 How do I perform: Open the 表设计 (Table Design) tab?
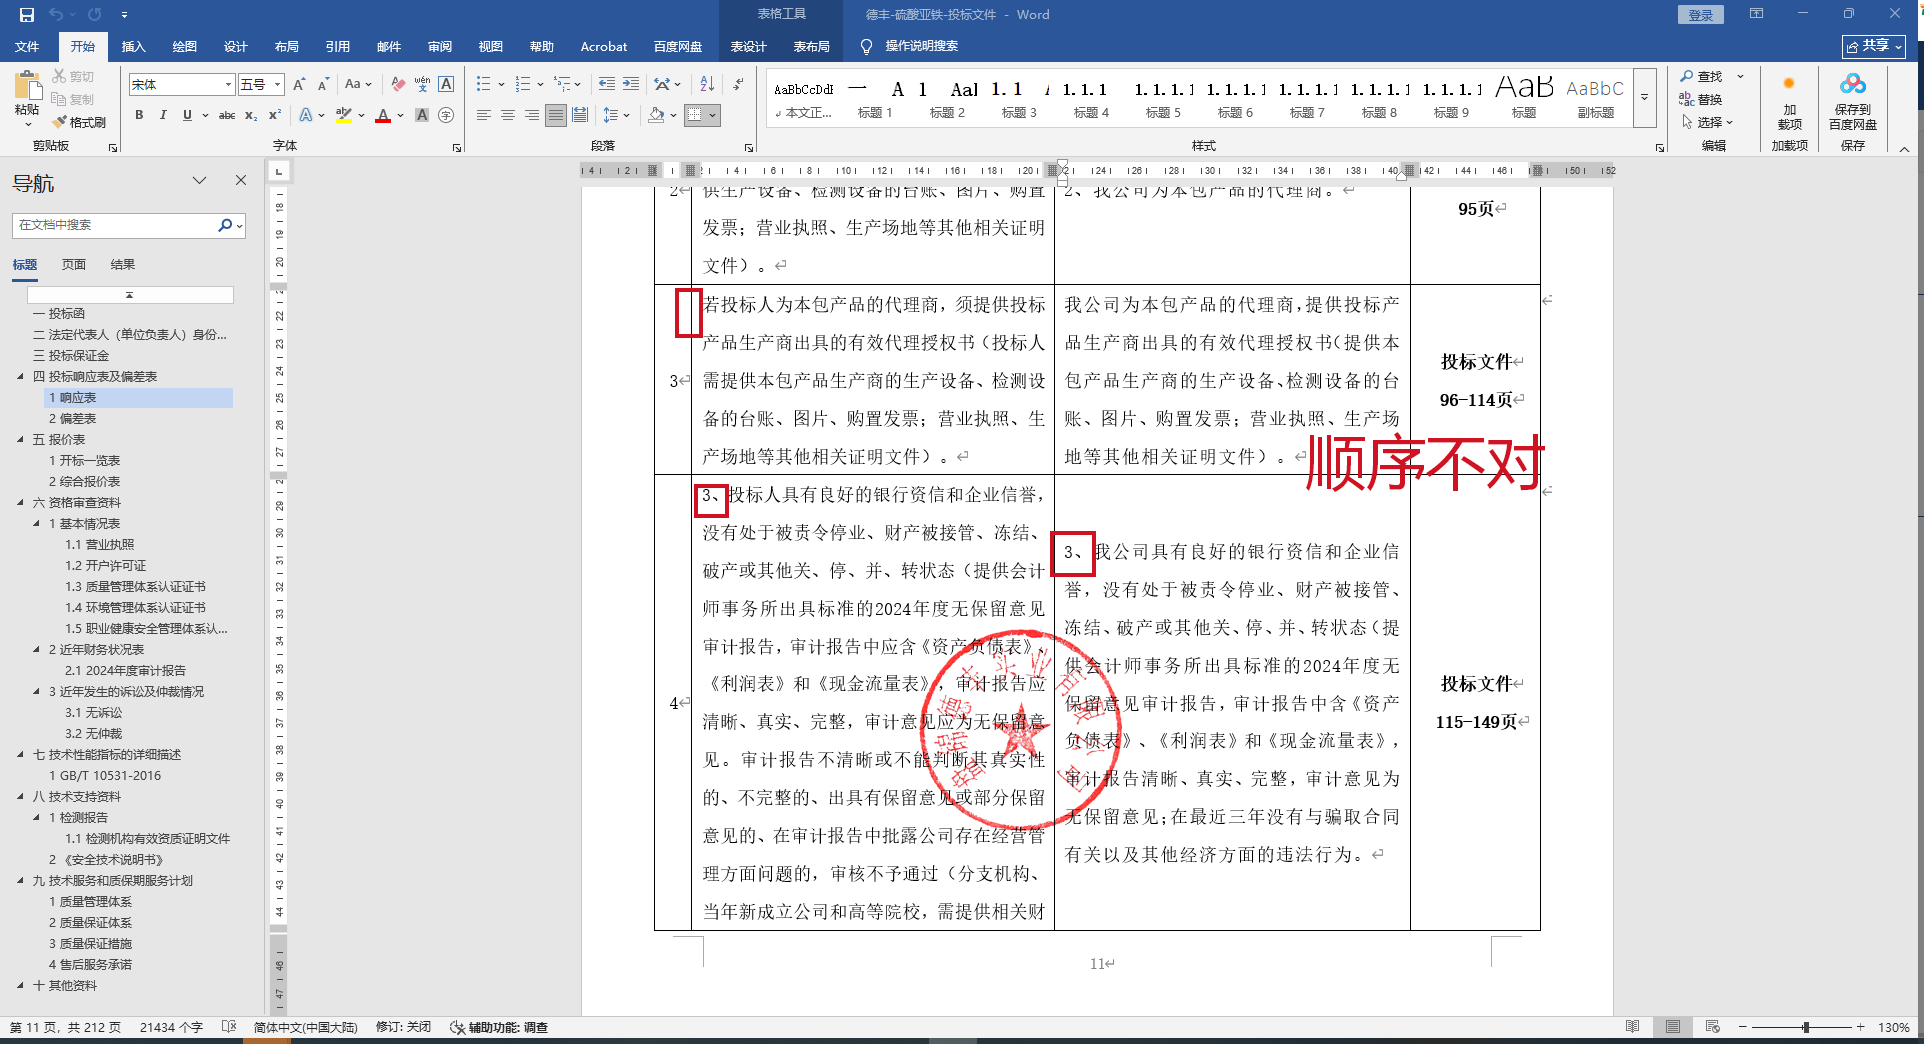click(748, 46)
